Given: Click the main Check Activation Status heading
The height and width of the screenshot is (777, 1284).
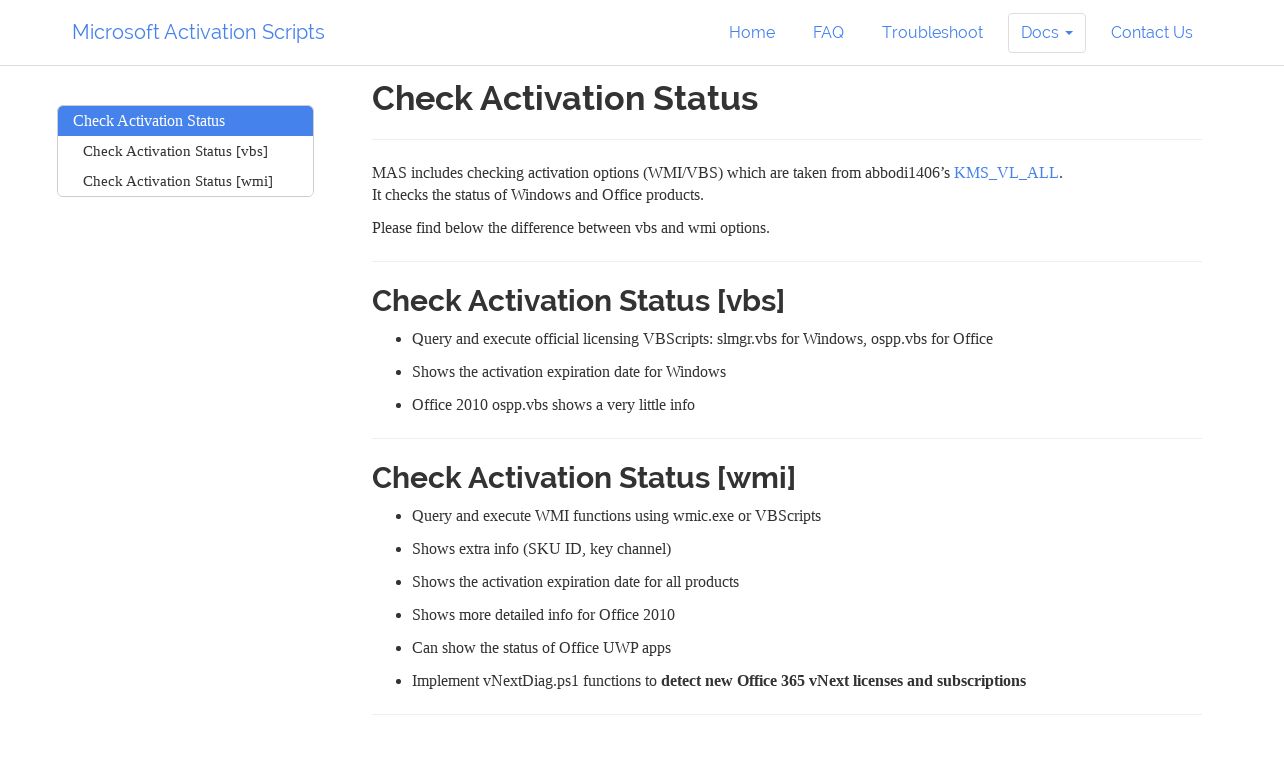Looking at the screenshot, I should [565, 98].
